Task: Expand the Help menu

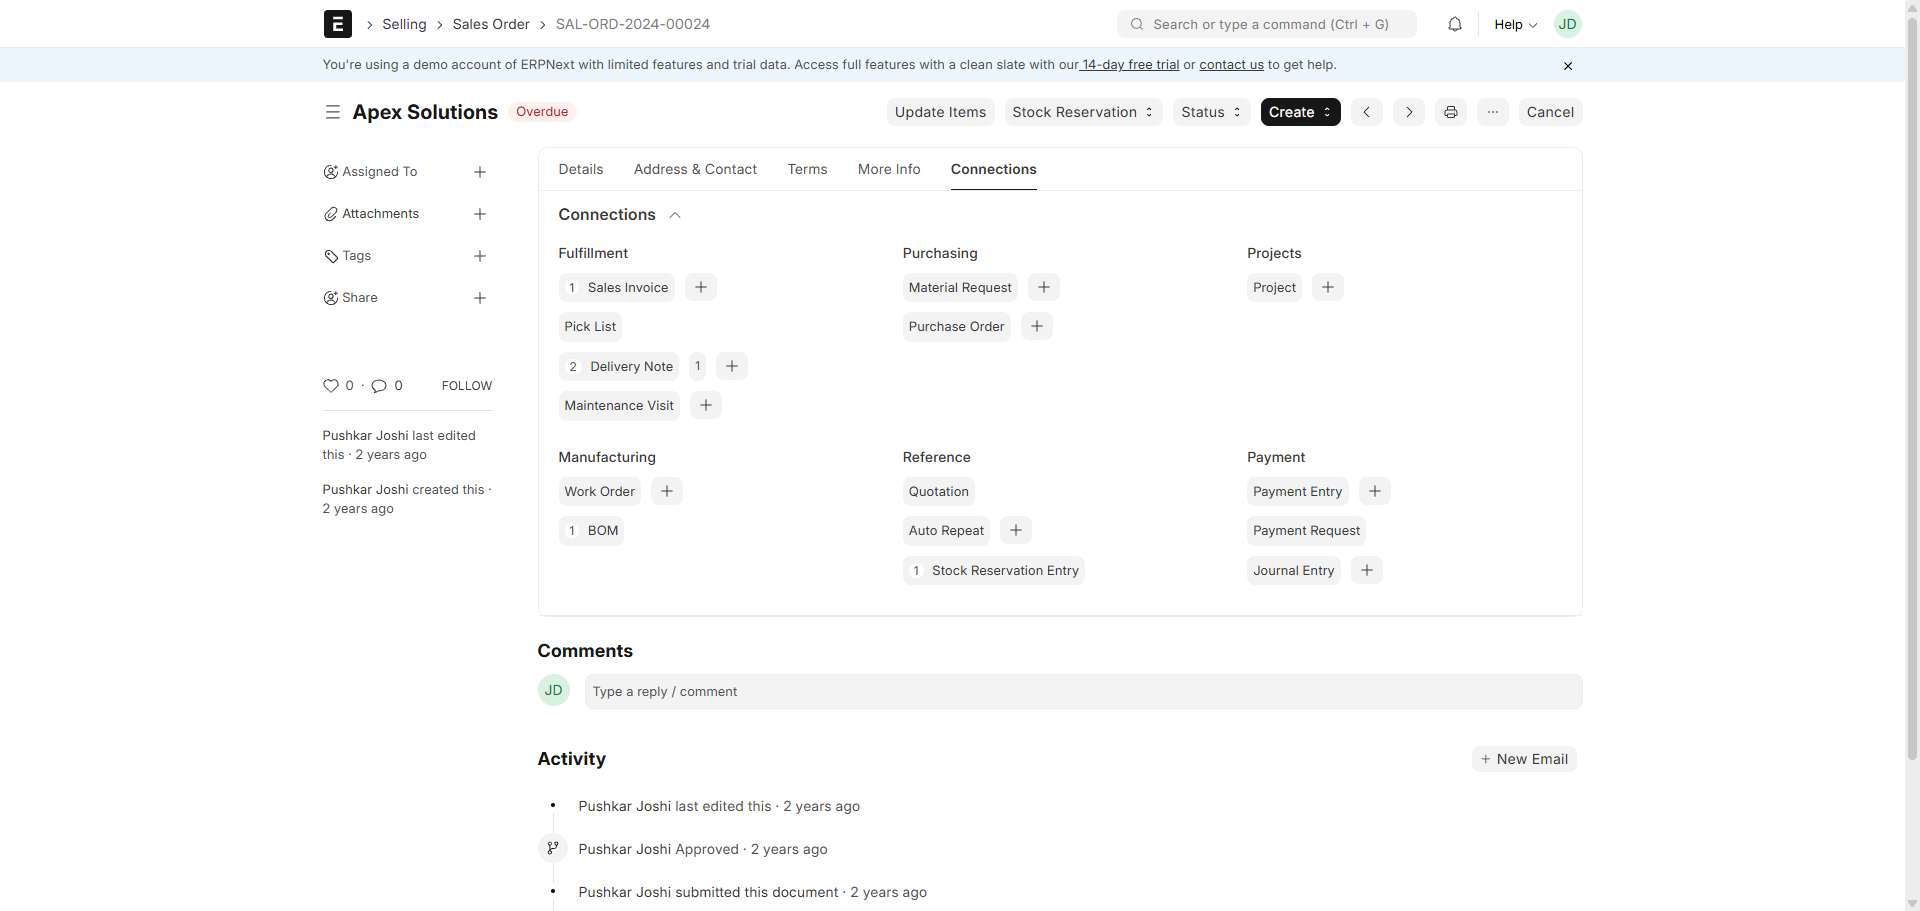Action: [1516, 24]
